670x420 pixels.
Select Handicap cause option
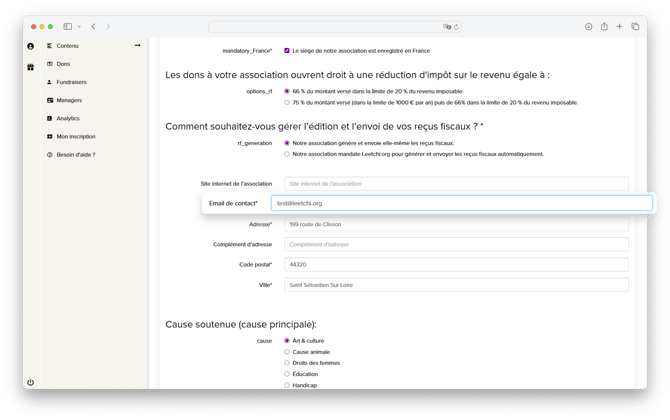click(287, 385)
